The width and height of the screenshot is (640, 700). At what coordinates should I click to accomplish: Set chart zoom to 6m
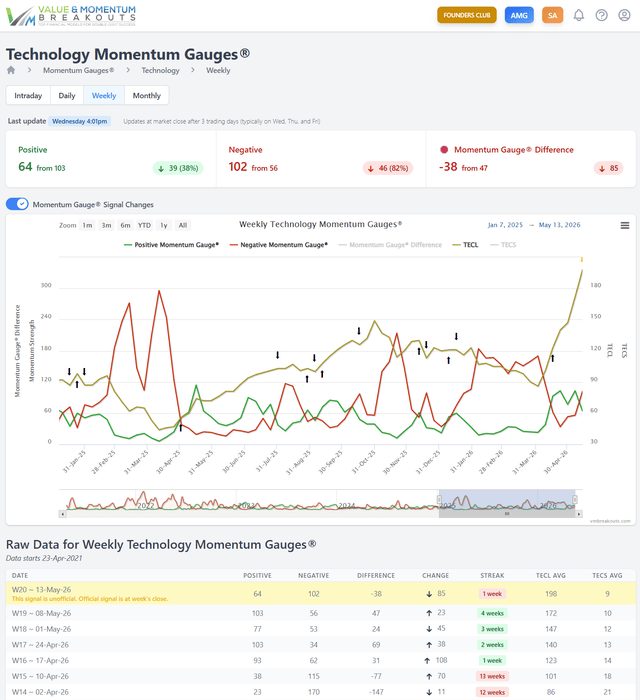[x=125, y=225]
